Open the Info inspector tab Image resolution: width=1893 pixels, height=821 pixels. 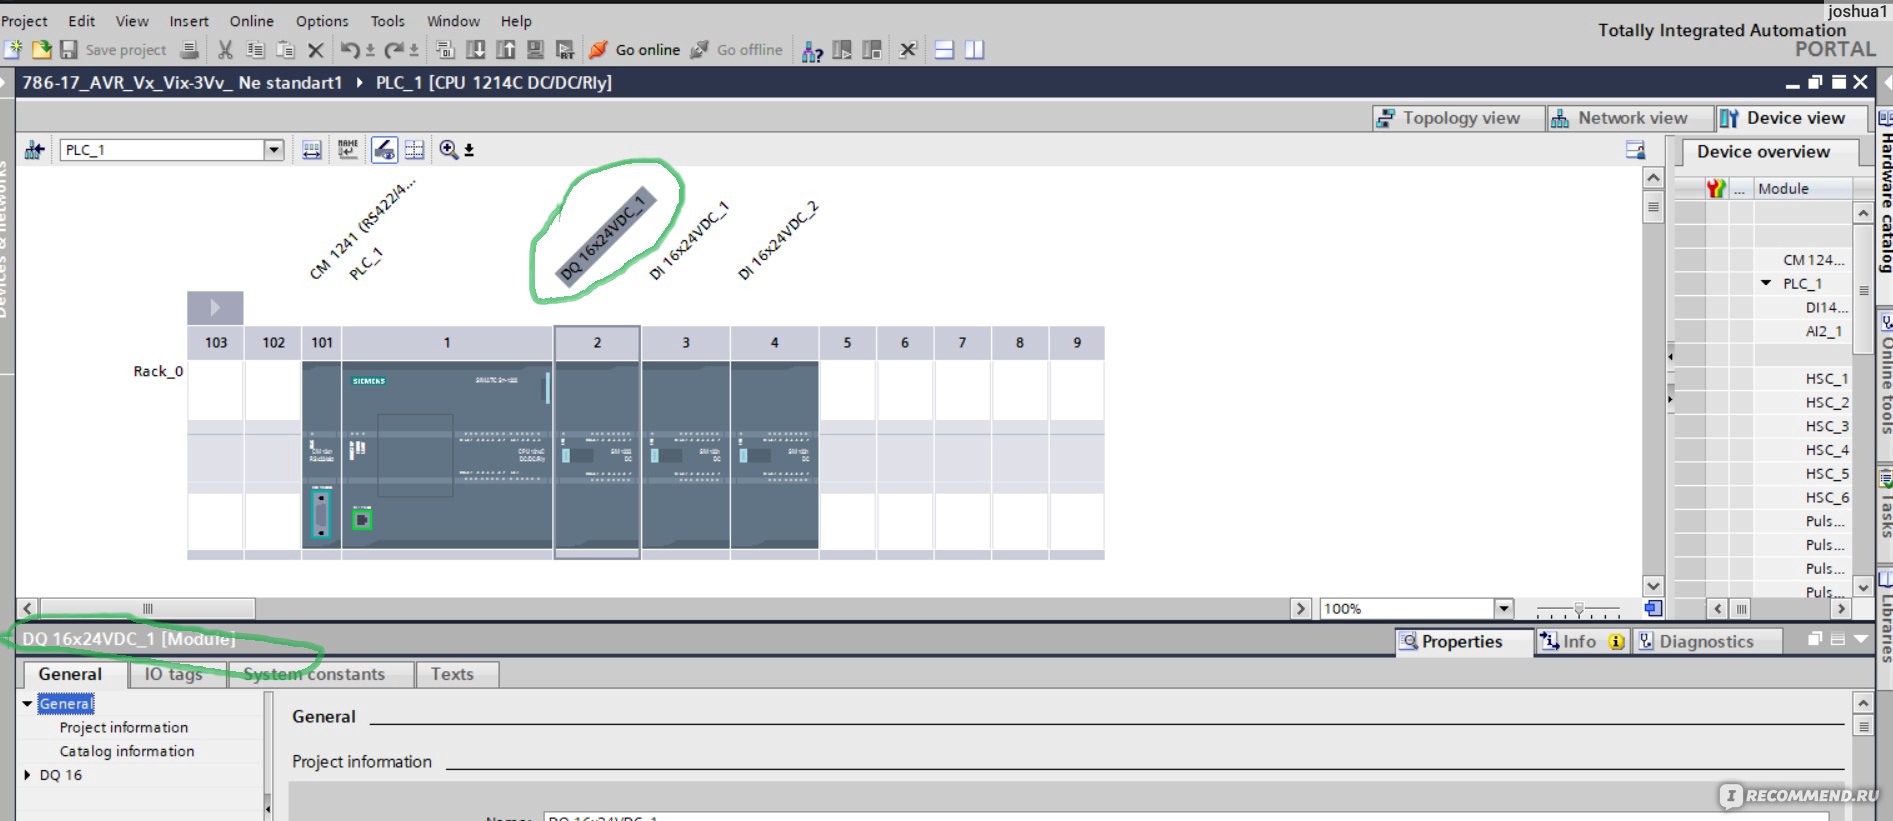pyautogui.click(x=1582, y=642)
